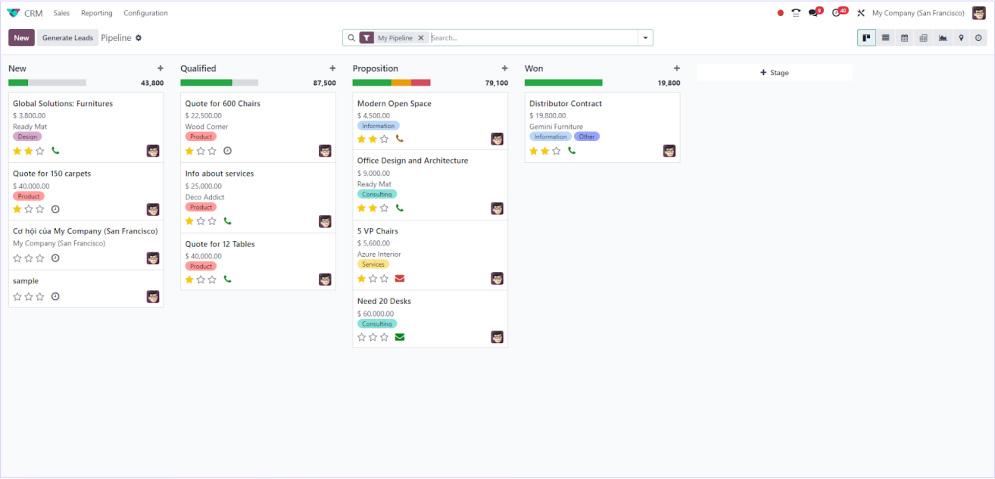This screenshot has width=995, height=479.
Task: Click the red recording status dot
Action: [781, 13]
